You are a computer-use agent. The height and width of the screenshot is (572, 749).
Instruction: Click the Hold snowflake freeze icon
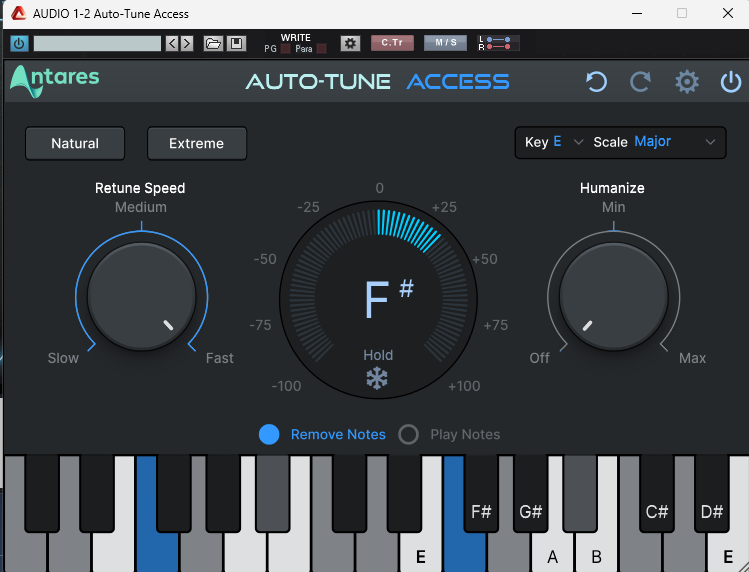377,378
